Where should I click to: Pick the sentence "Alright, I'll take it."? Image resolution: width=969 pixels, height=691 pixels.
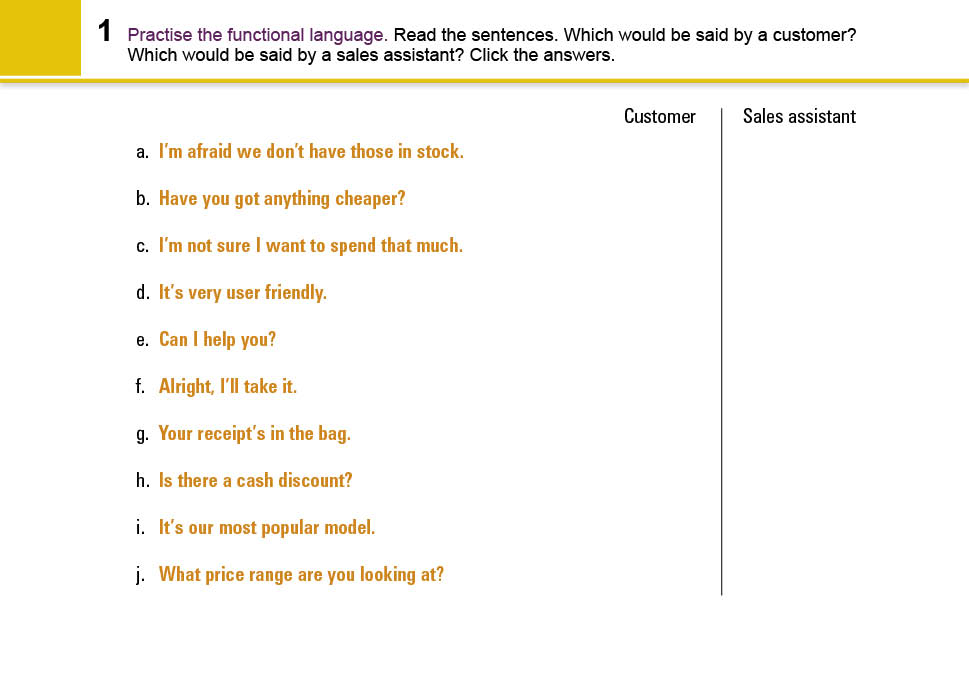228,387
